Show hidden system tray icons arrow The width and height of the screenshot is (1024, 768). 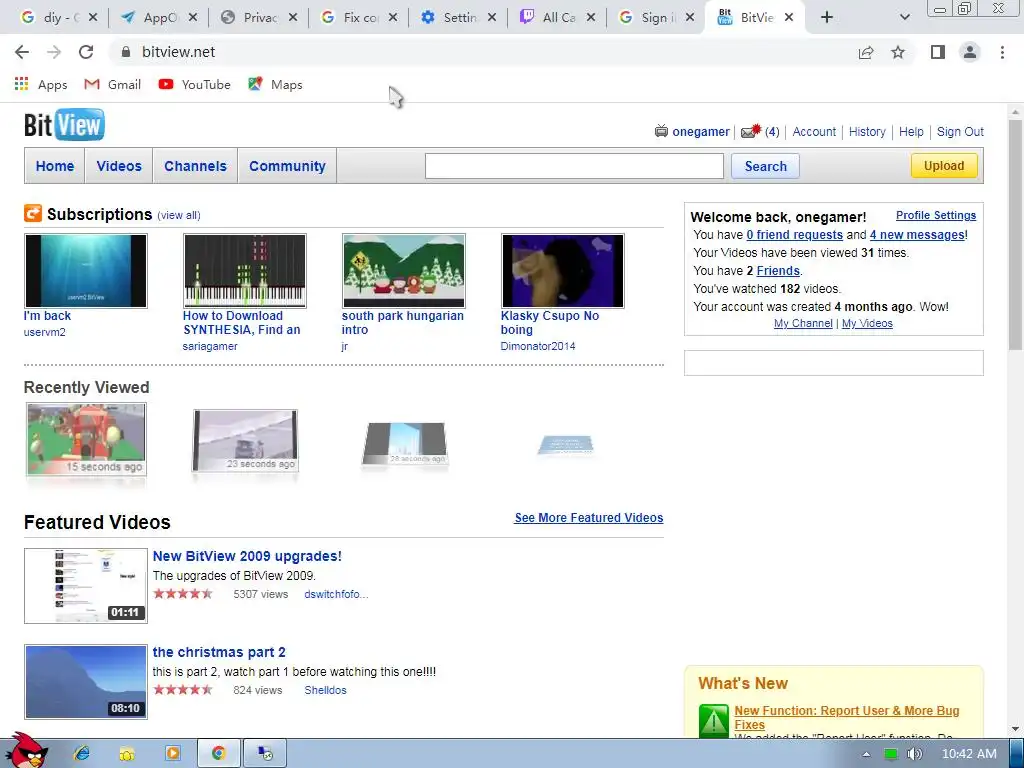tap(866, 754)
